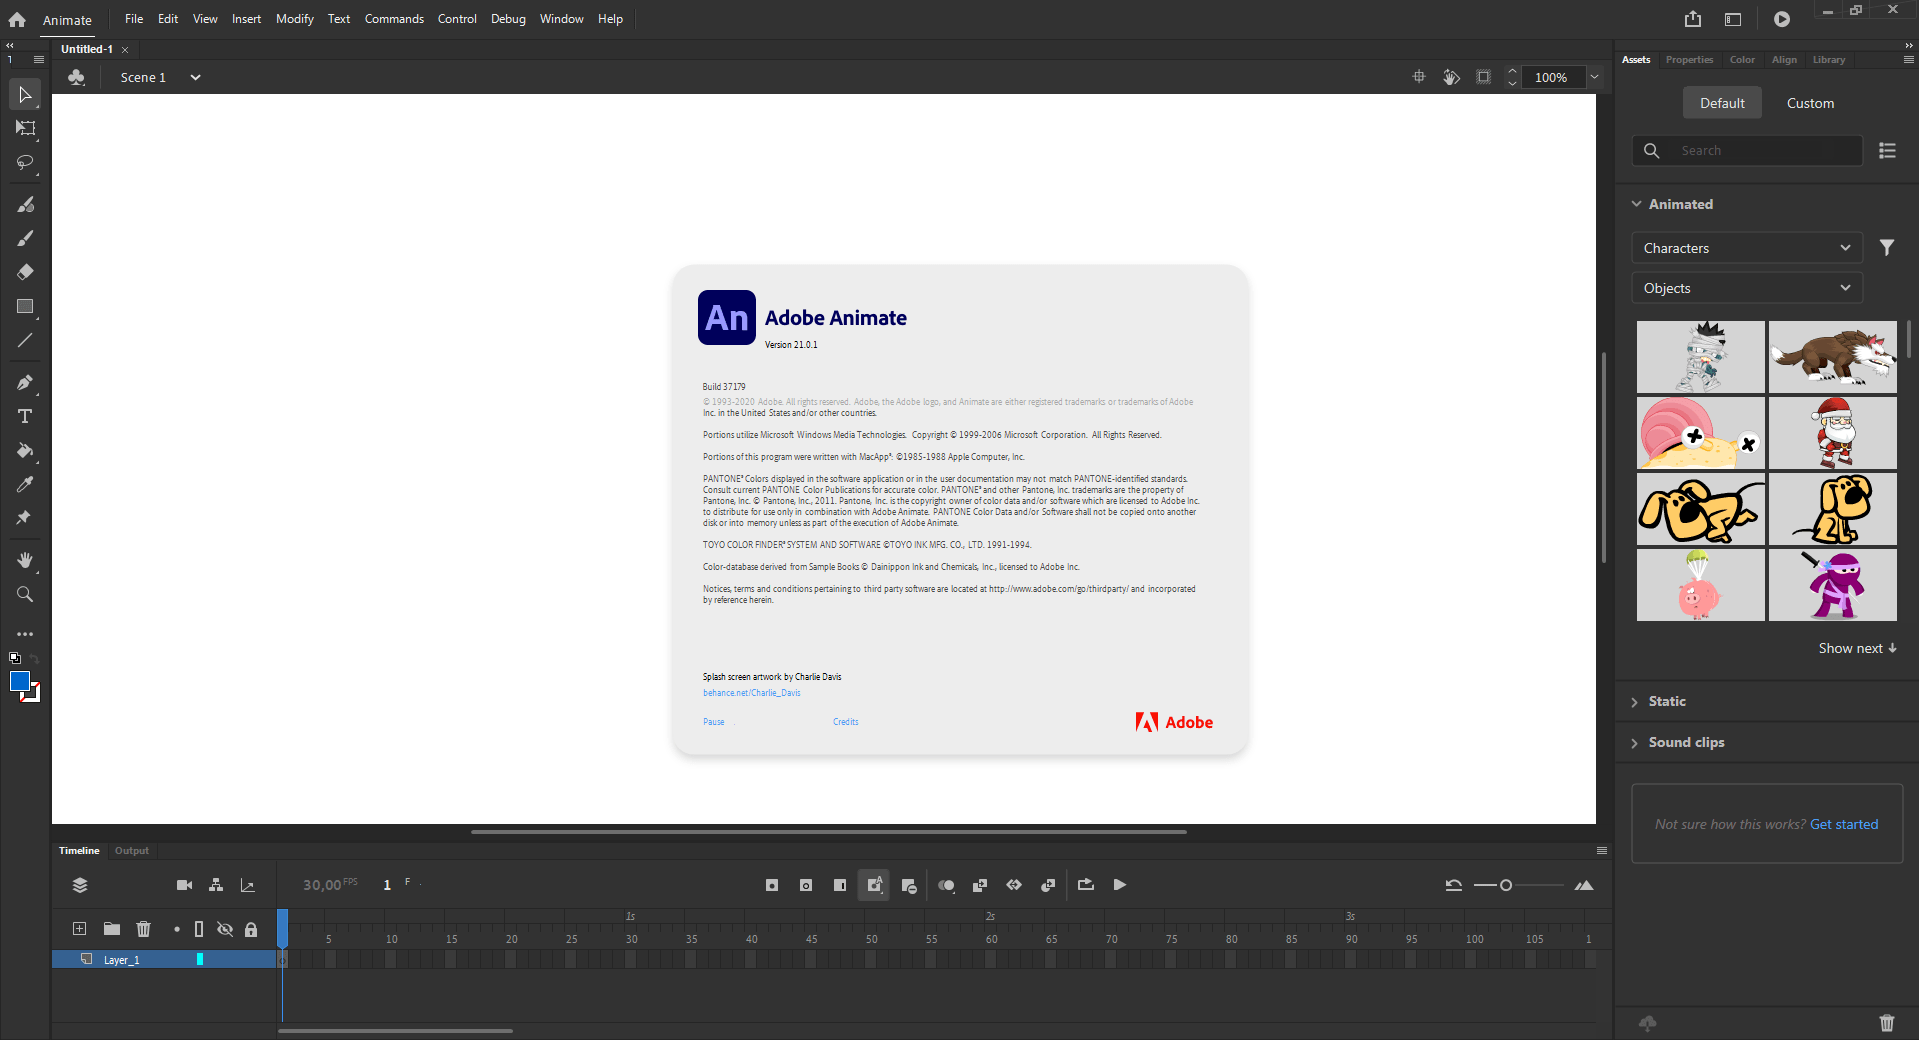Open the Characters dropdown
1919x1040 pixels.
[x=1747, y=248]
